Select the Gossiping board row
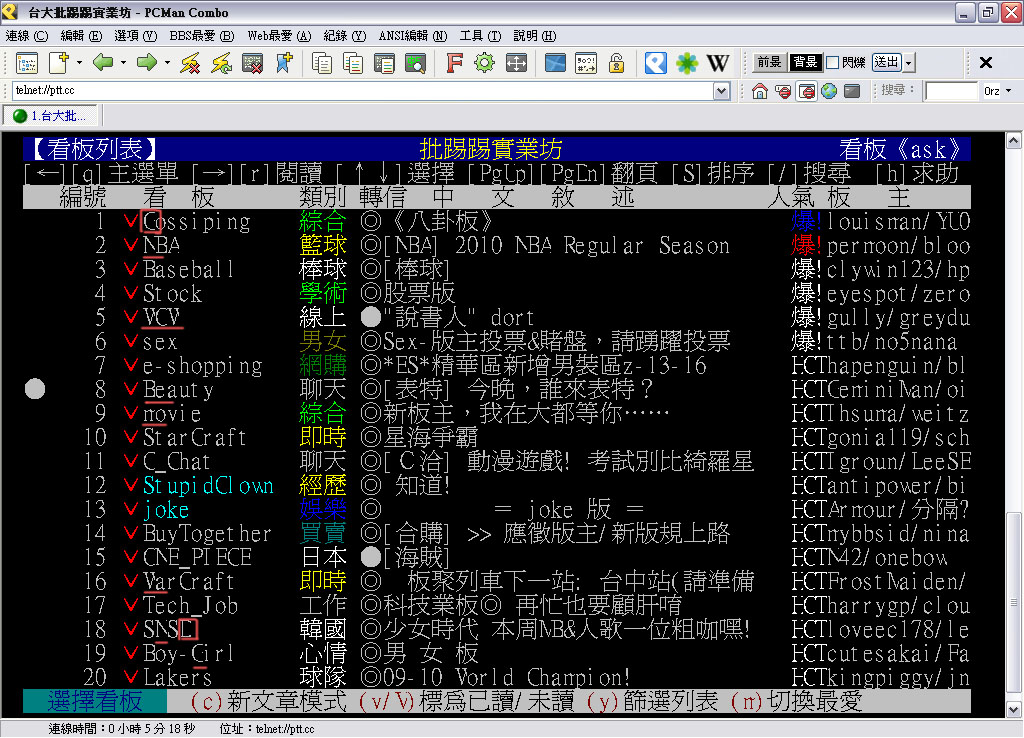The width and height of the screenshot is (1024, 738). pos(496,221)
